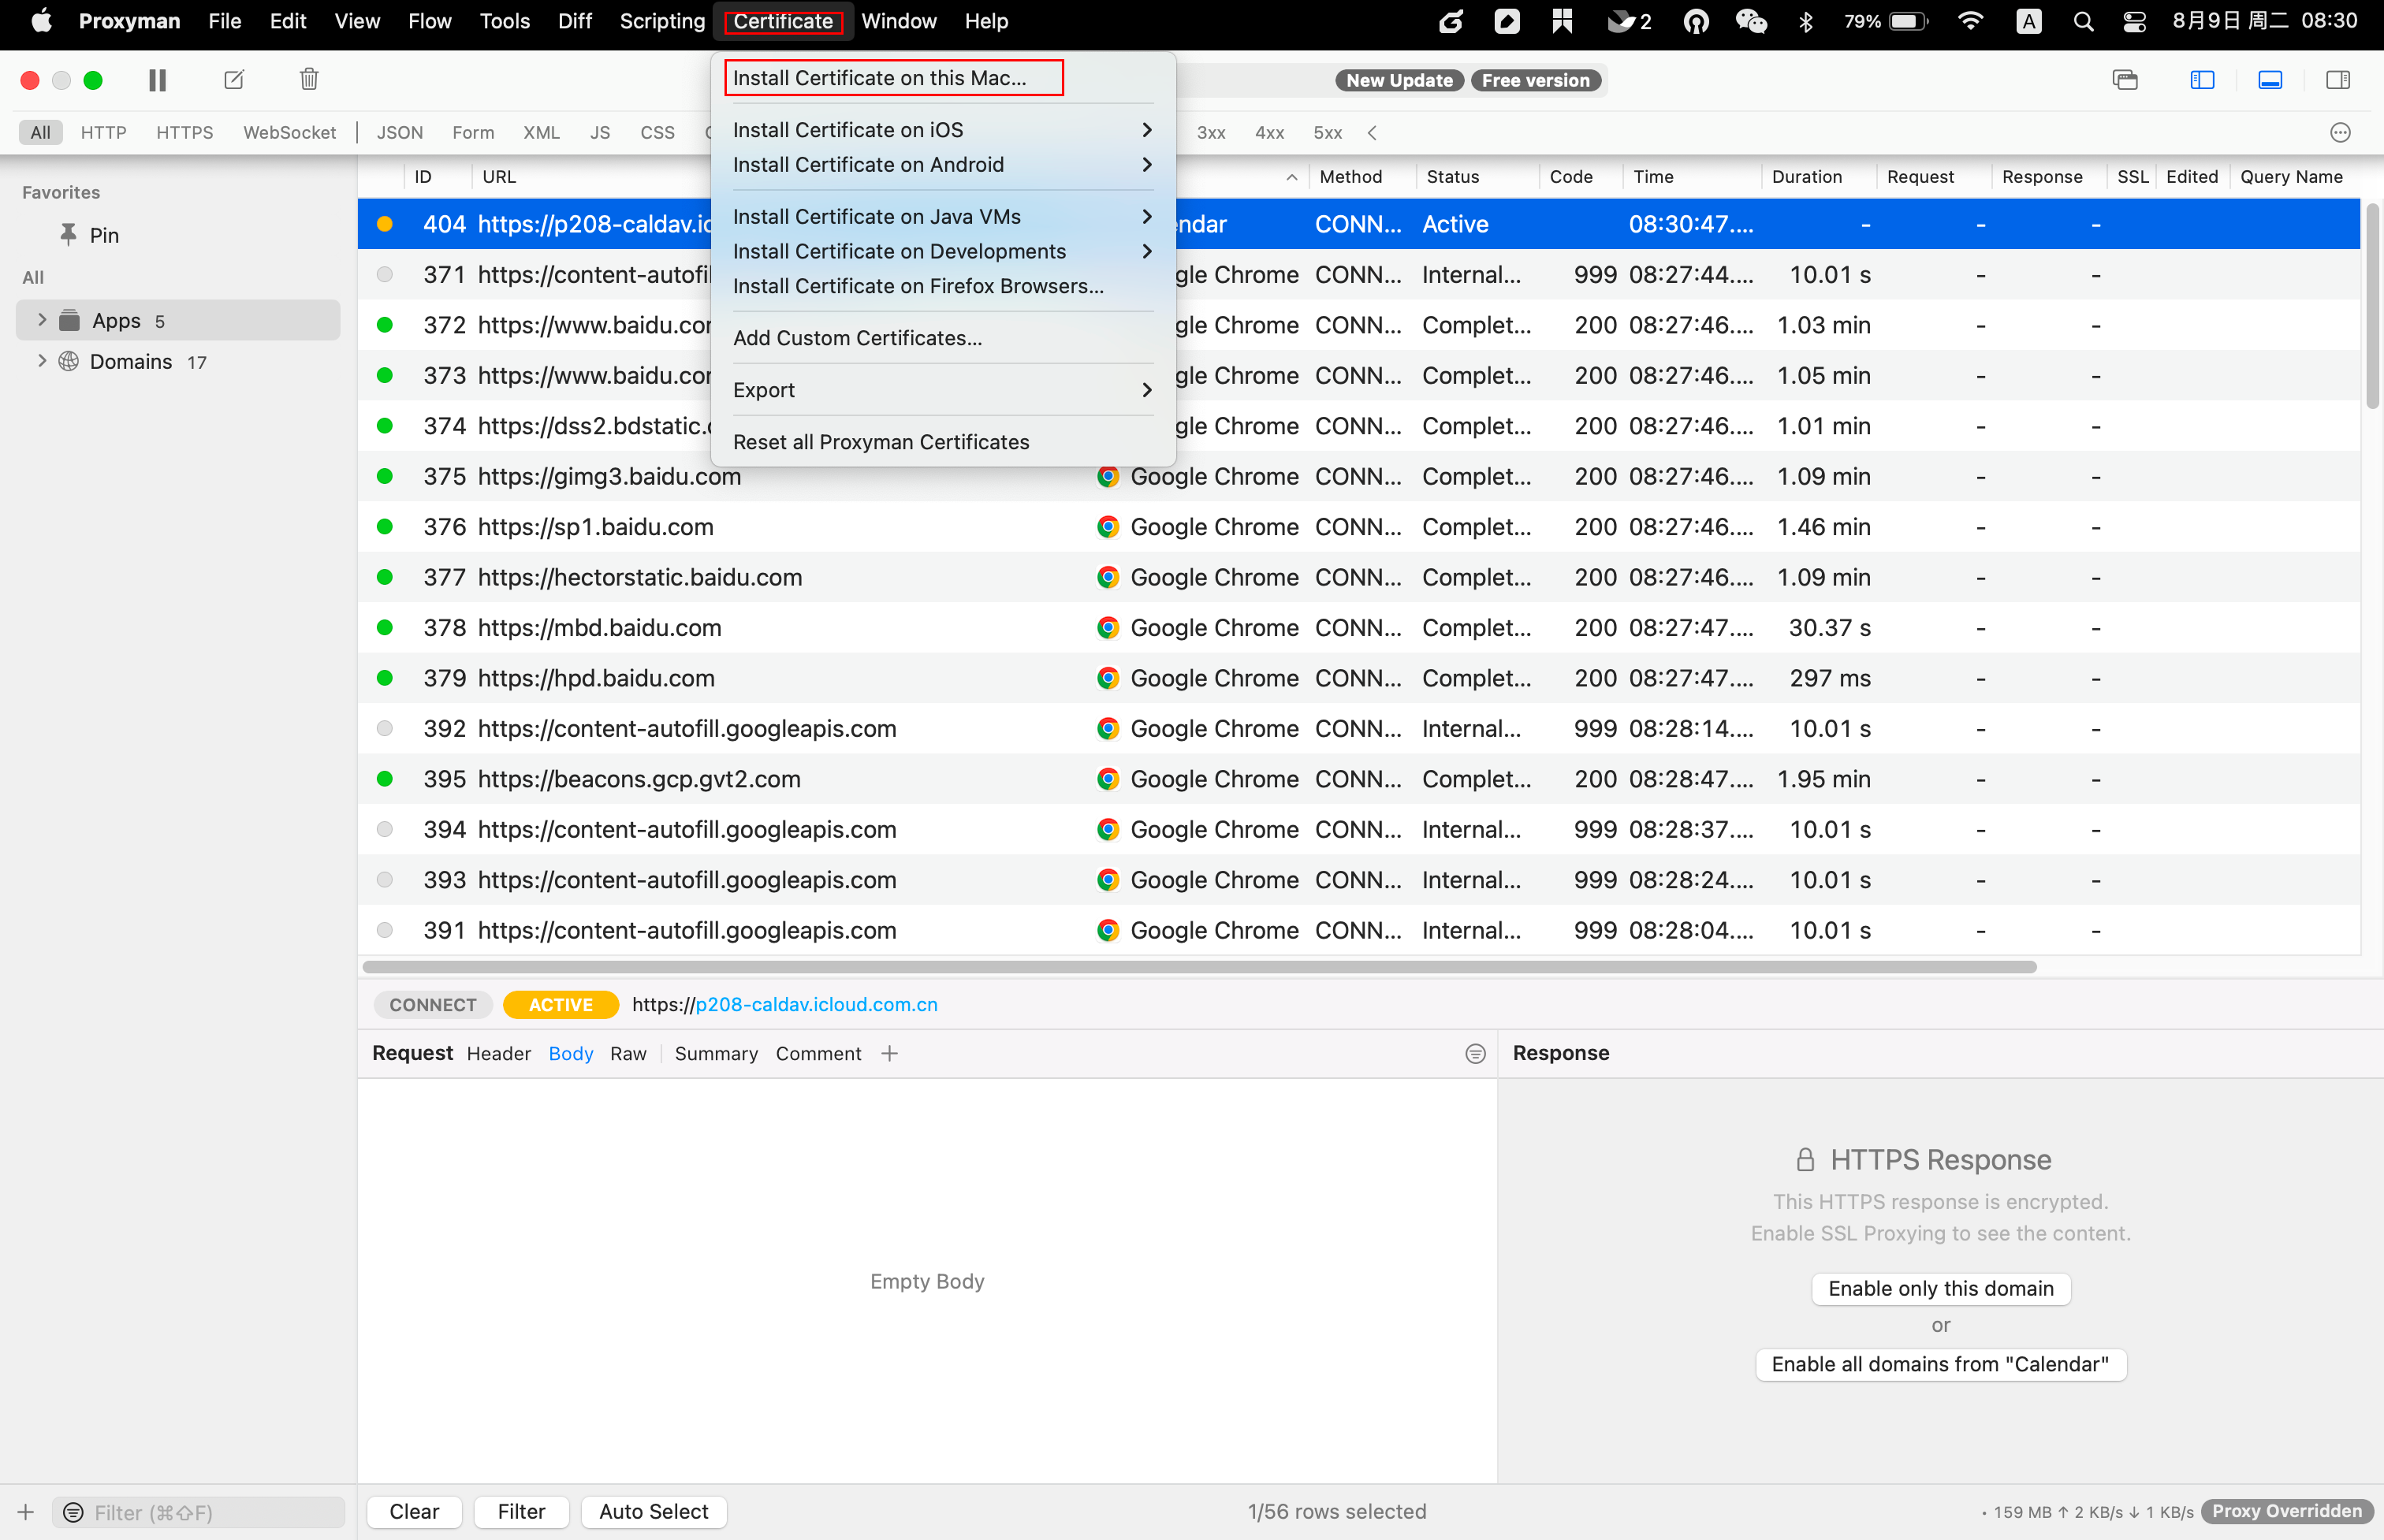
Task: Click the horizontal scrollbar of request list
Action: 1199,967
